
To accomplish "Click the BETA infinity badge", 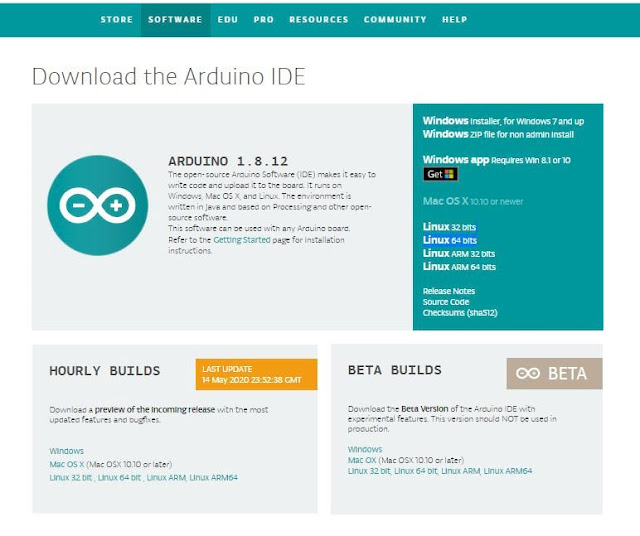I will [x=552, y=373].
